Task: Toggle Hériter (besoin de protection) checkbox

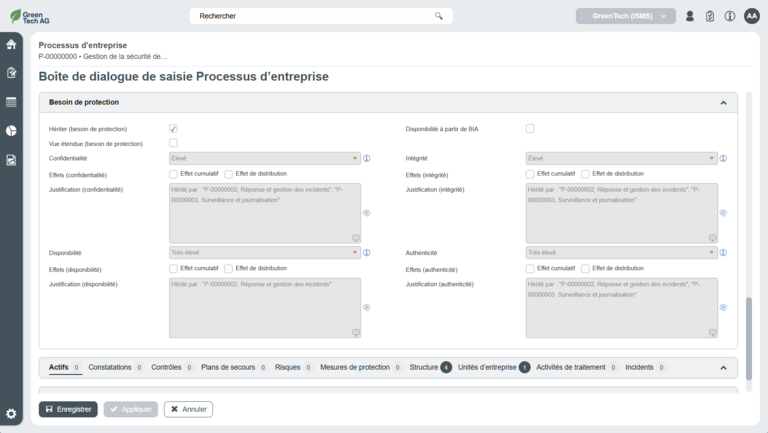Action: click(x=173, y=129)
